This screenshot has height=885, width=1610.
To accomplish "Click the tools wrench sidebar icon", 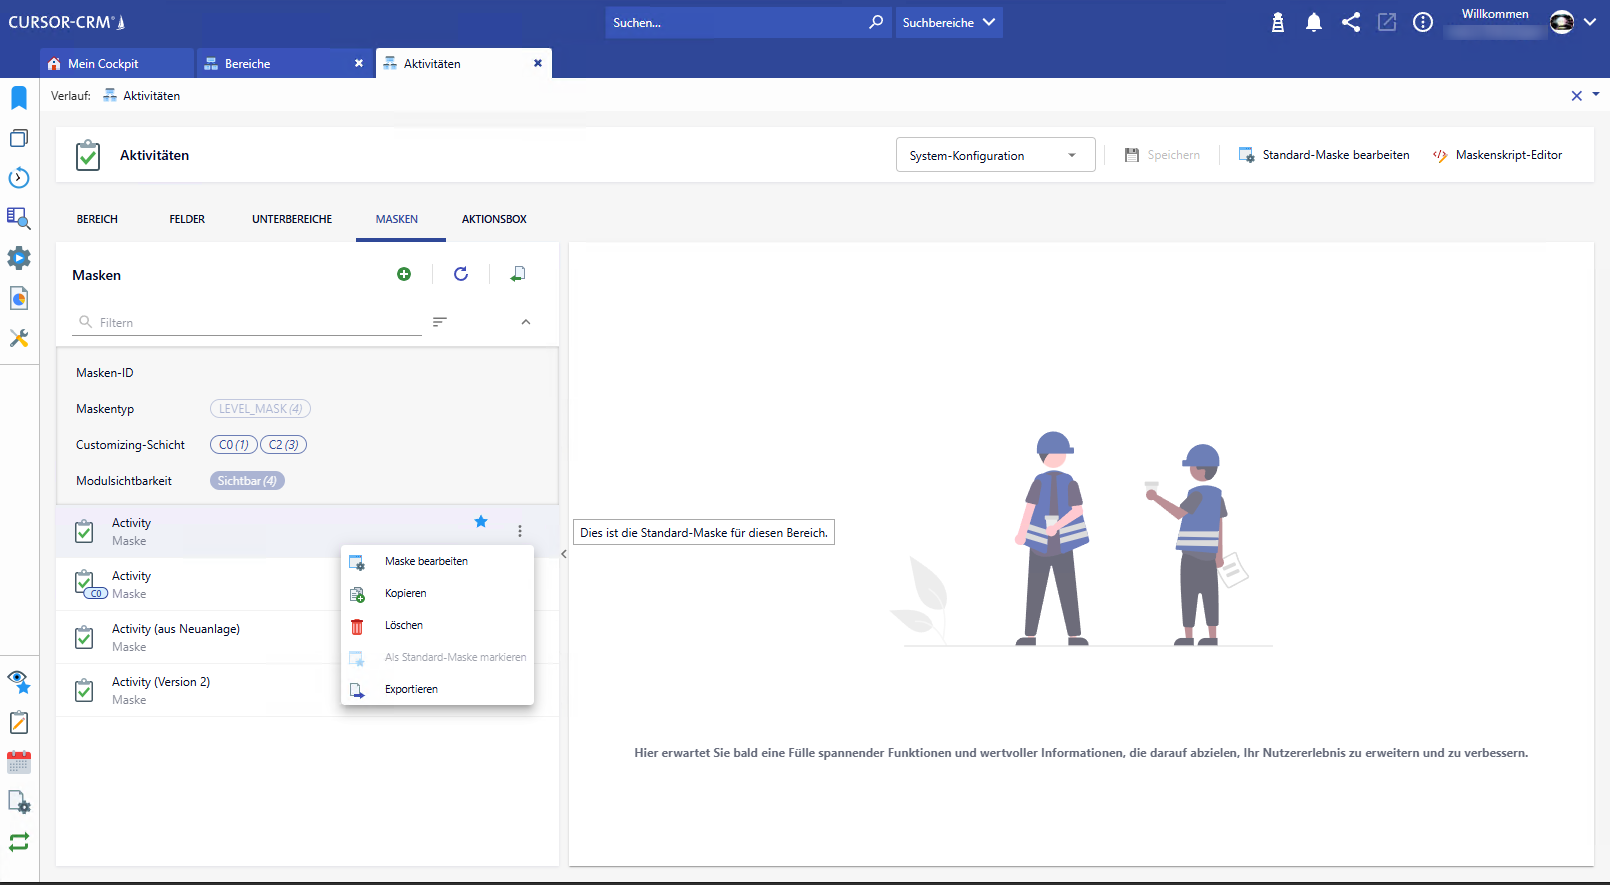I will pyautogui.click(x=19, y=338).
